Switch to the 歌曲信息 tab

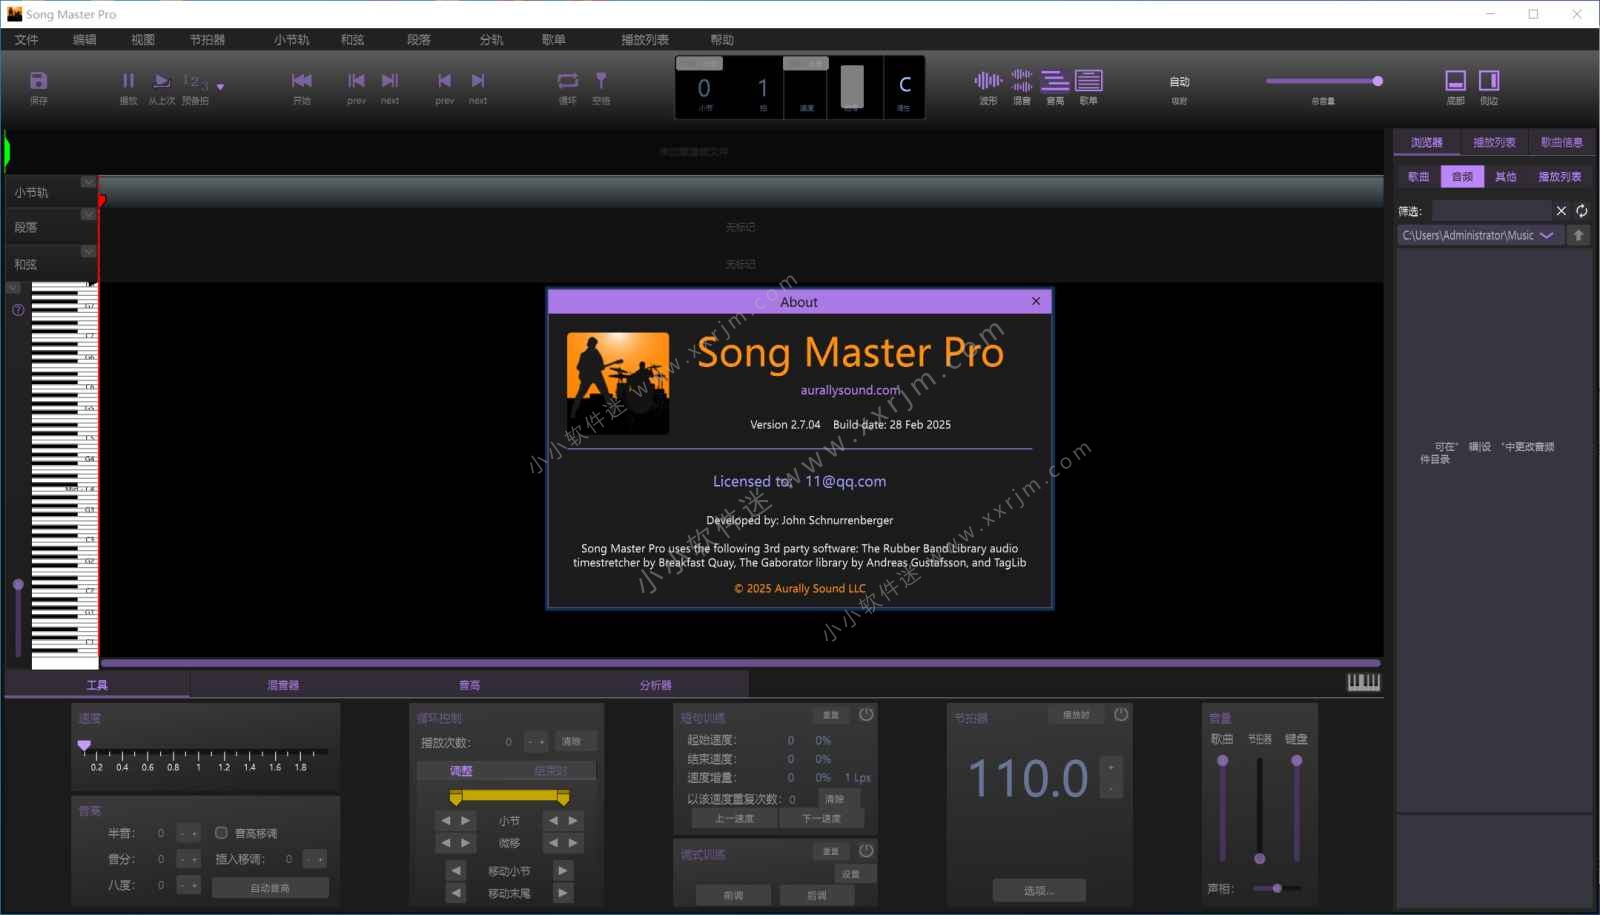1561,143
